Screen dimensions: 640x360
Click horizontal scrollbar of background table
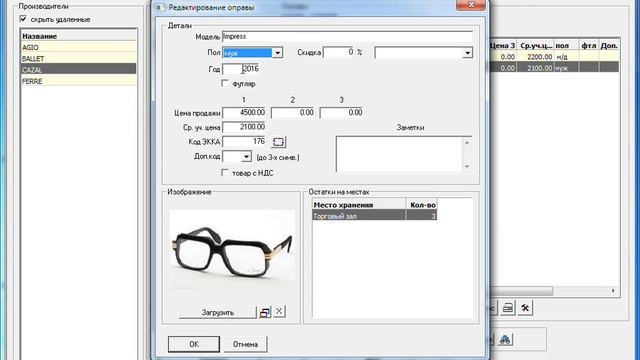522,291
